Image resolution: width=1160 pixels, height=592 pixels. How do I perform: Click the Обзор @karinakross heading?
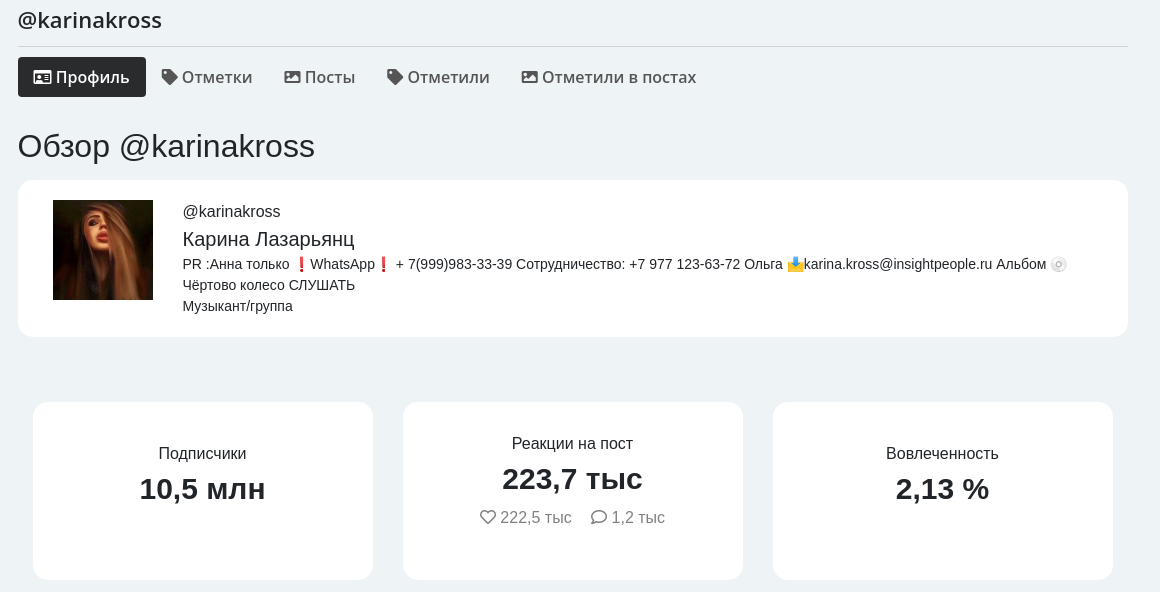(x=166, y=147)
